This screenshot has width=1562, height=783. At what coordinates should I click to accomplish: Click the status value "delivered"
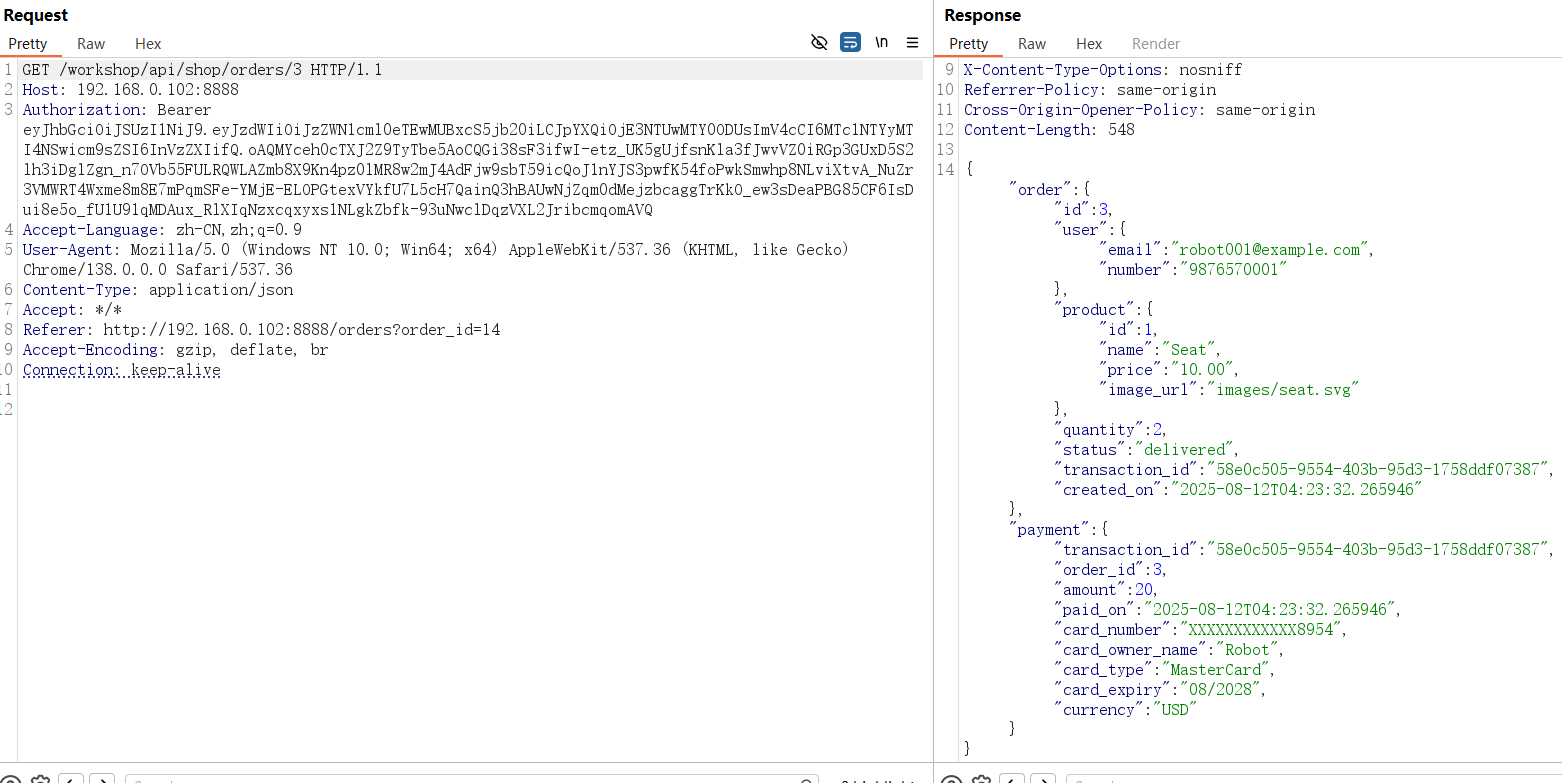[x=1185, y=450]
